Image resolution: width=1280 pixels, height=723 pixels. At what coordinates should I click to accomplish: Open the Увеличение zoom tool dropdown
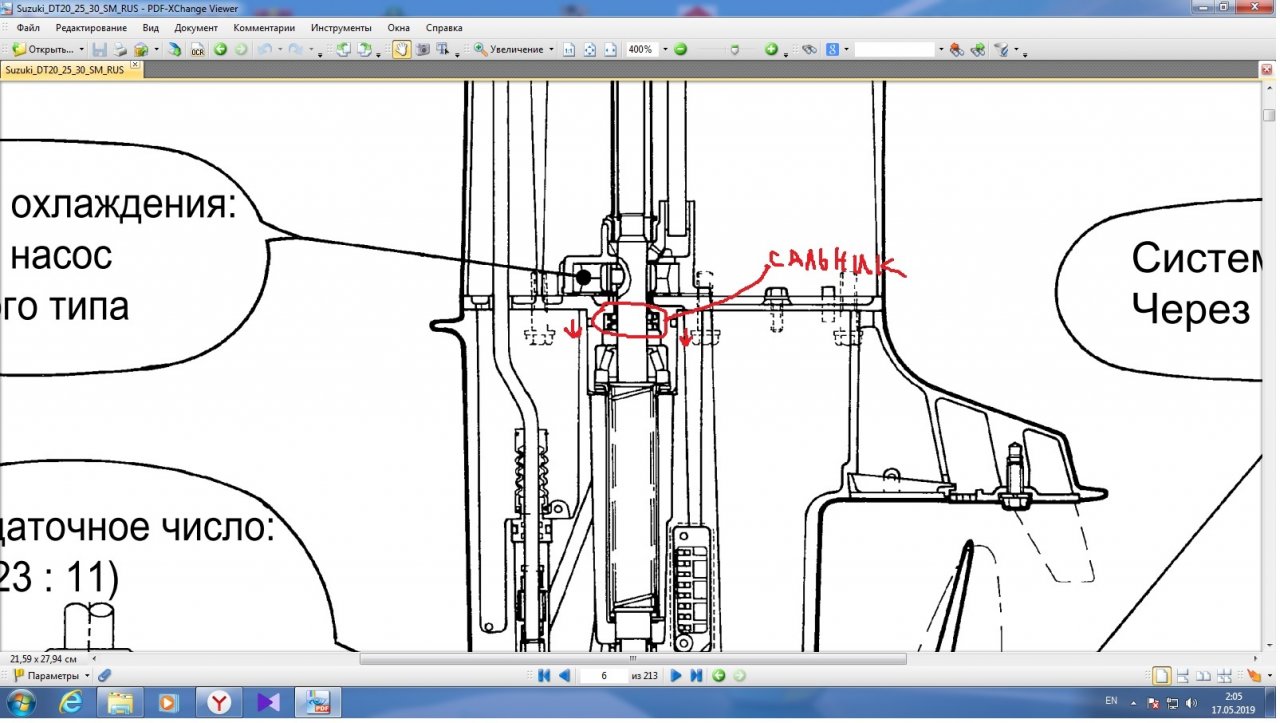point(551,49)
